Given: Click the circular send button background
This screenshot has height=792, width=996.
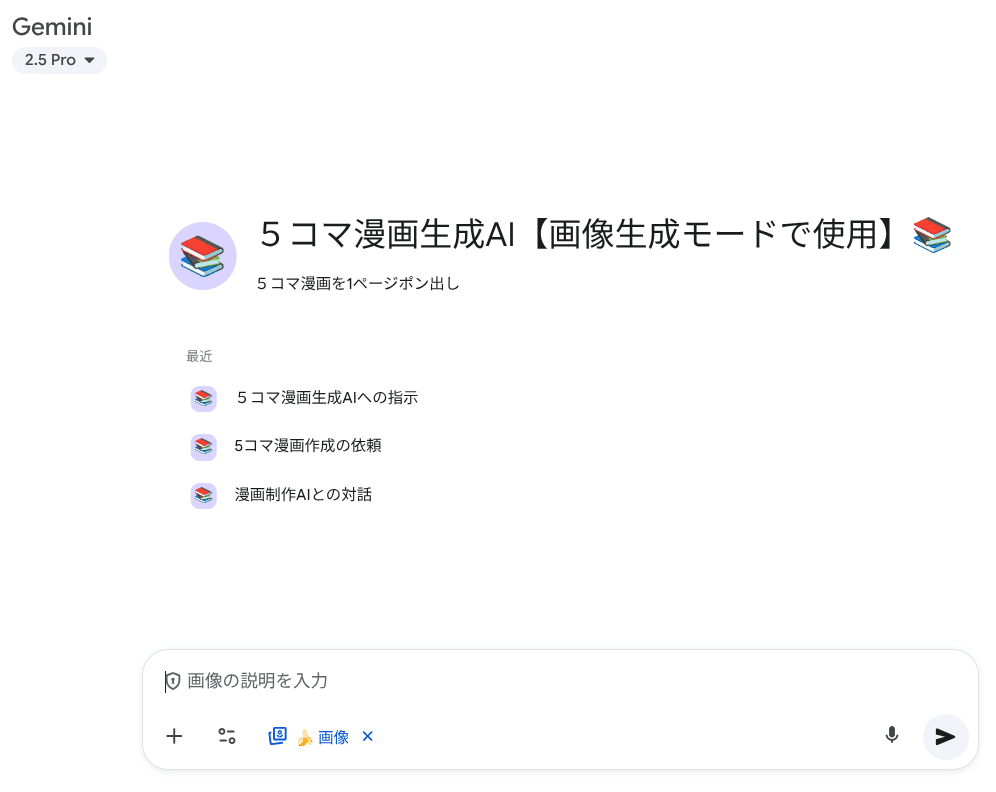Looking at the screenshot, I should (945, 737).
